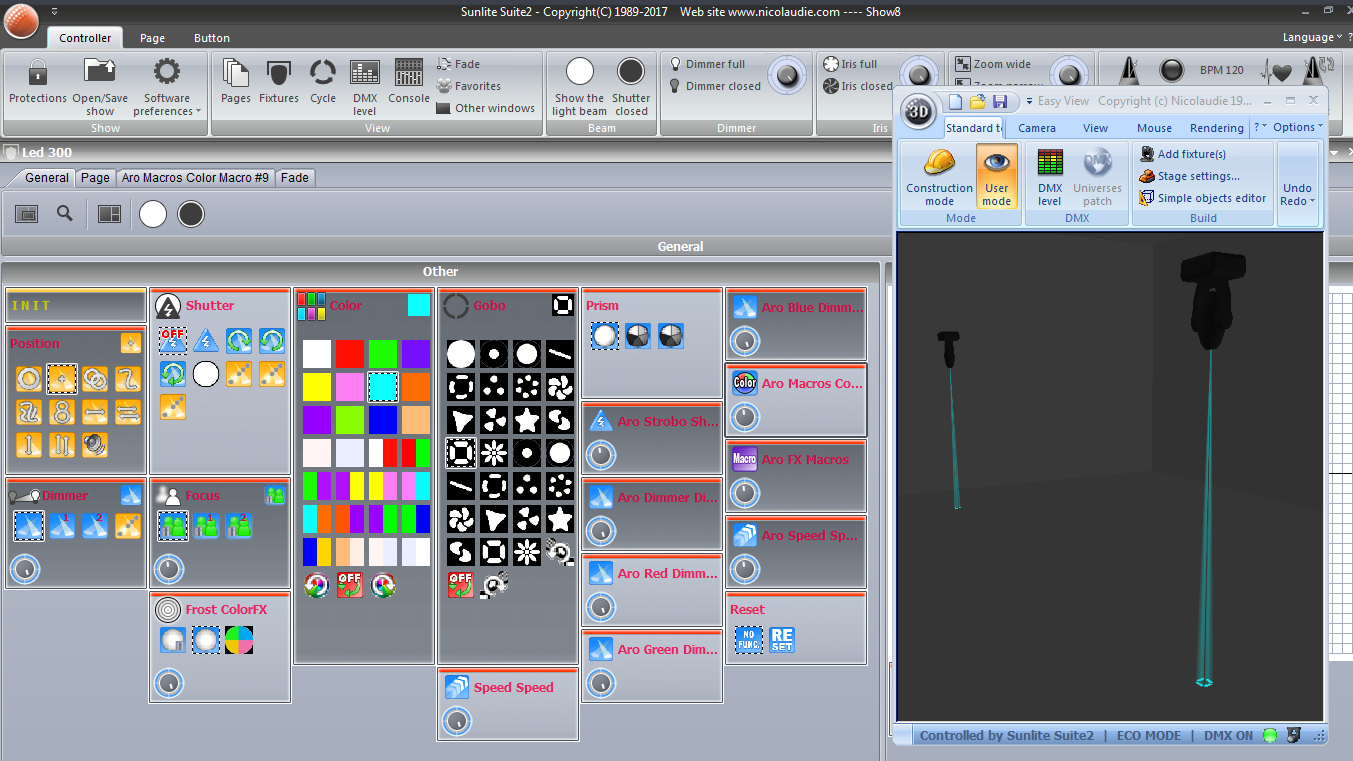Switch to the Page ribbon tab

pos(152,38)
